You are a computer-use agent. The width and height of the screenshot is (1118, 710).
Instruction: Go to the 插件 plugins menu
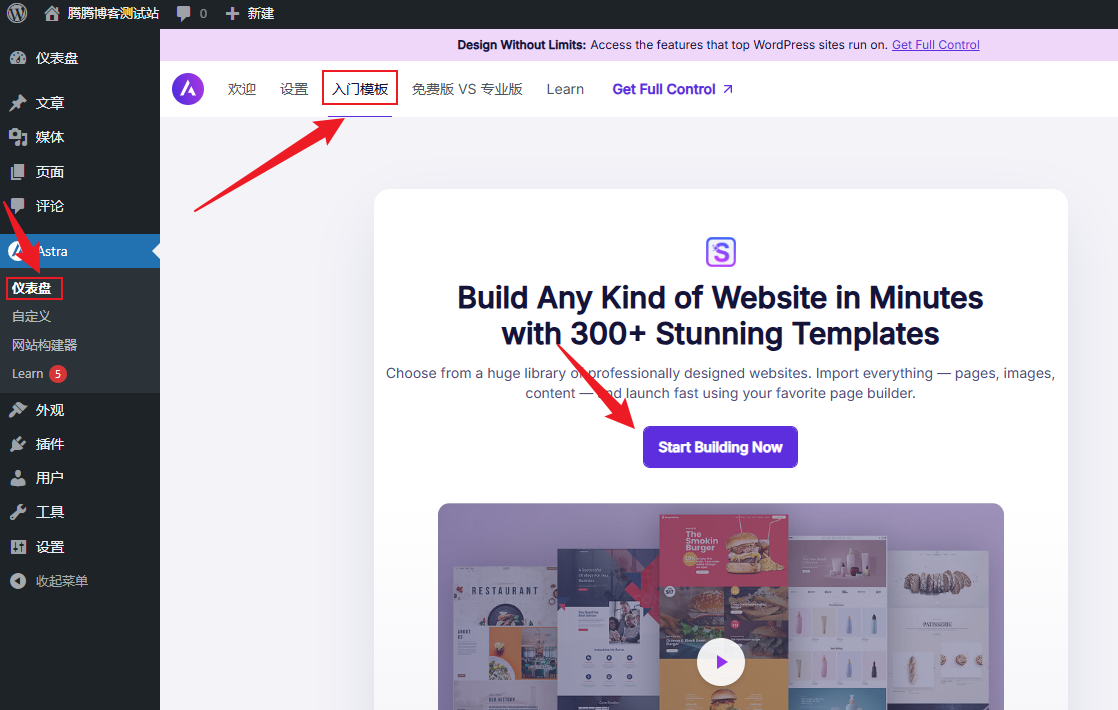tap(50, 444)
